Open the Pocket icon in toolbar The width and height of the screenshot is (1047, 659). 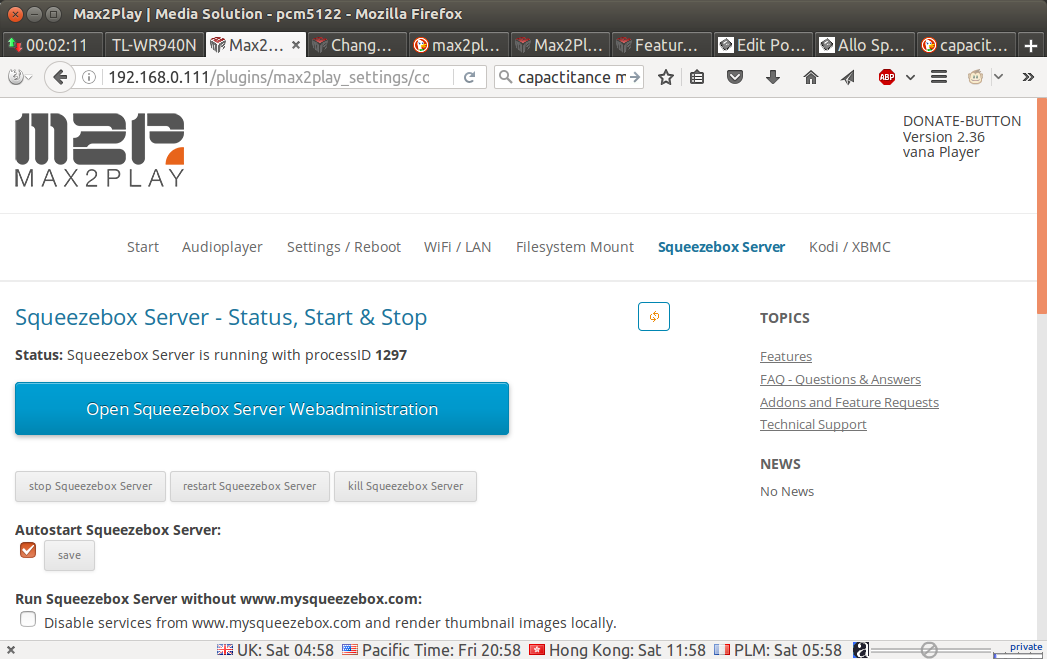735,77
